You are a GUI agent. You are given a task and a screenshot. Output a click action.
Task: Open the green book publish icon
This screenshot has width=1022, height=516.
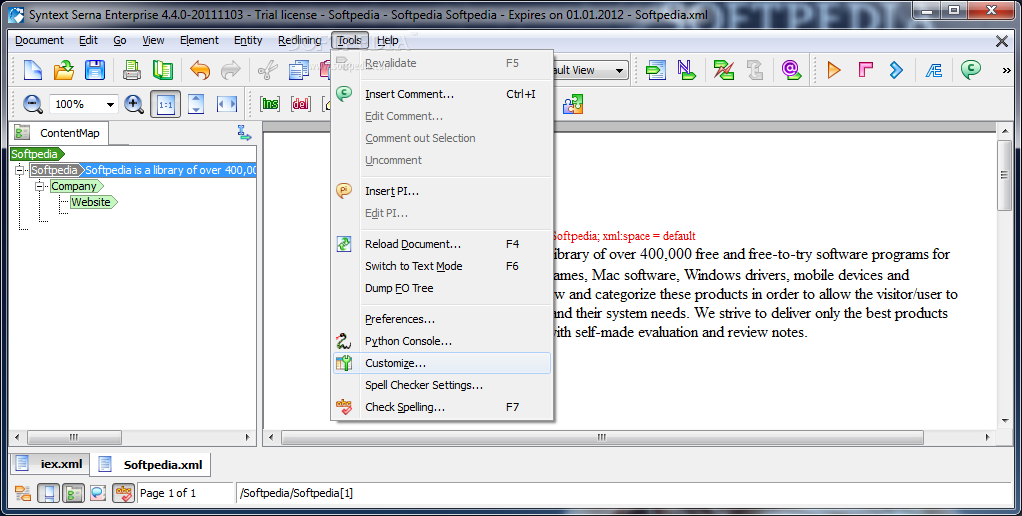162,70
